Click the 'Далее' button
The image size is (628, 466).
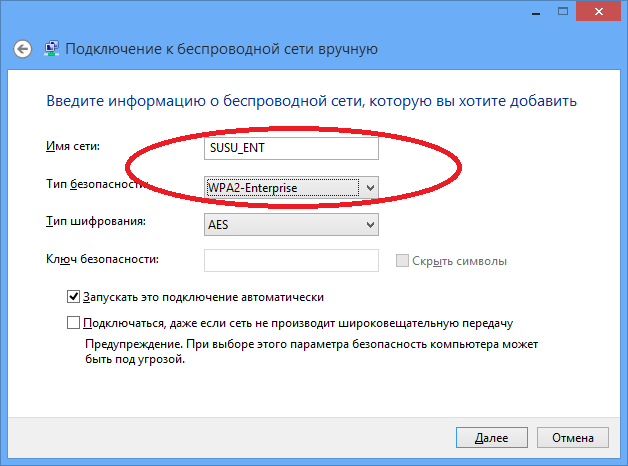[x=492, y=438]
